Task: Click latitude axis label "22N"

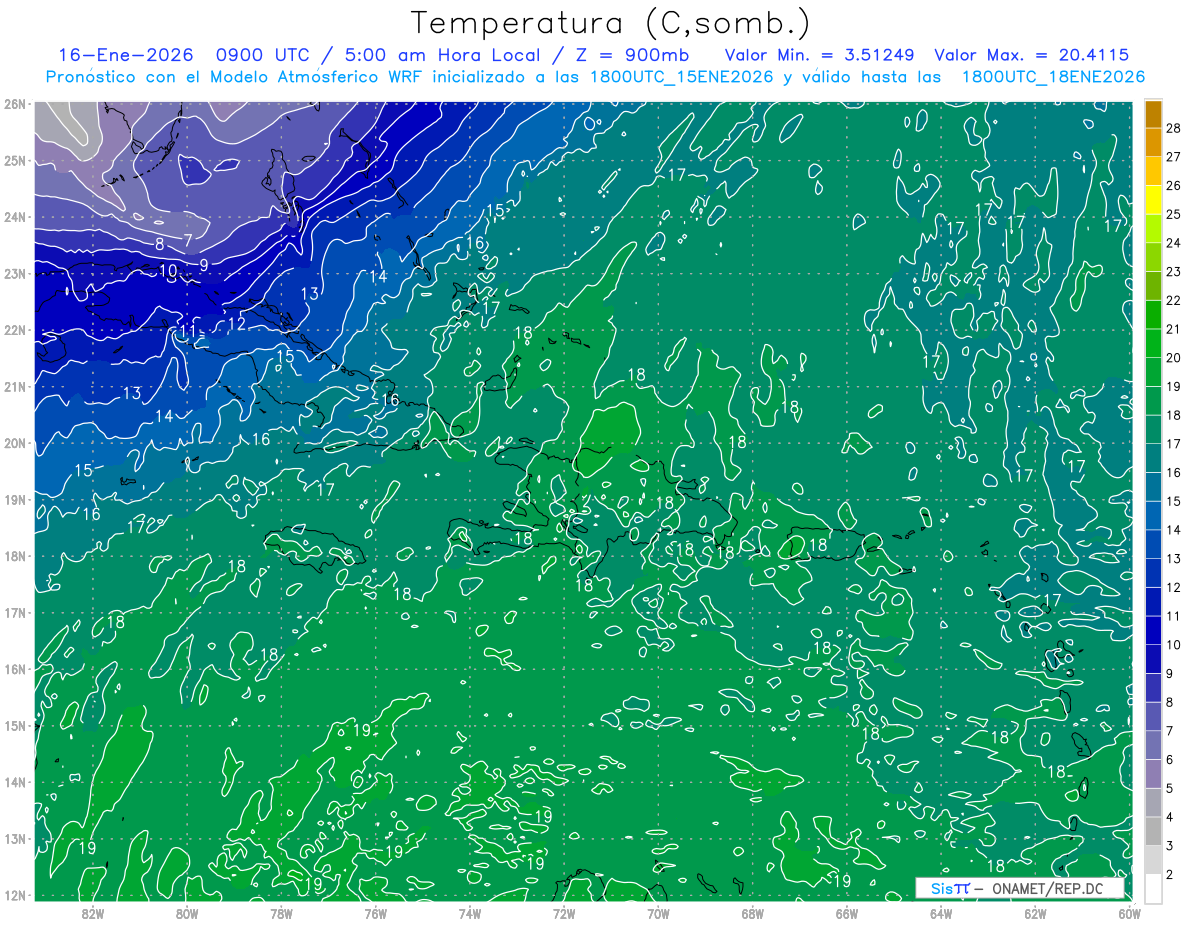Action: pos(14,330)
